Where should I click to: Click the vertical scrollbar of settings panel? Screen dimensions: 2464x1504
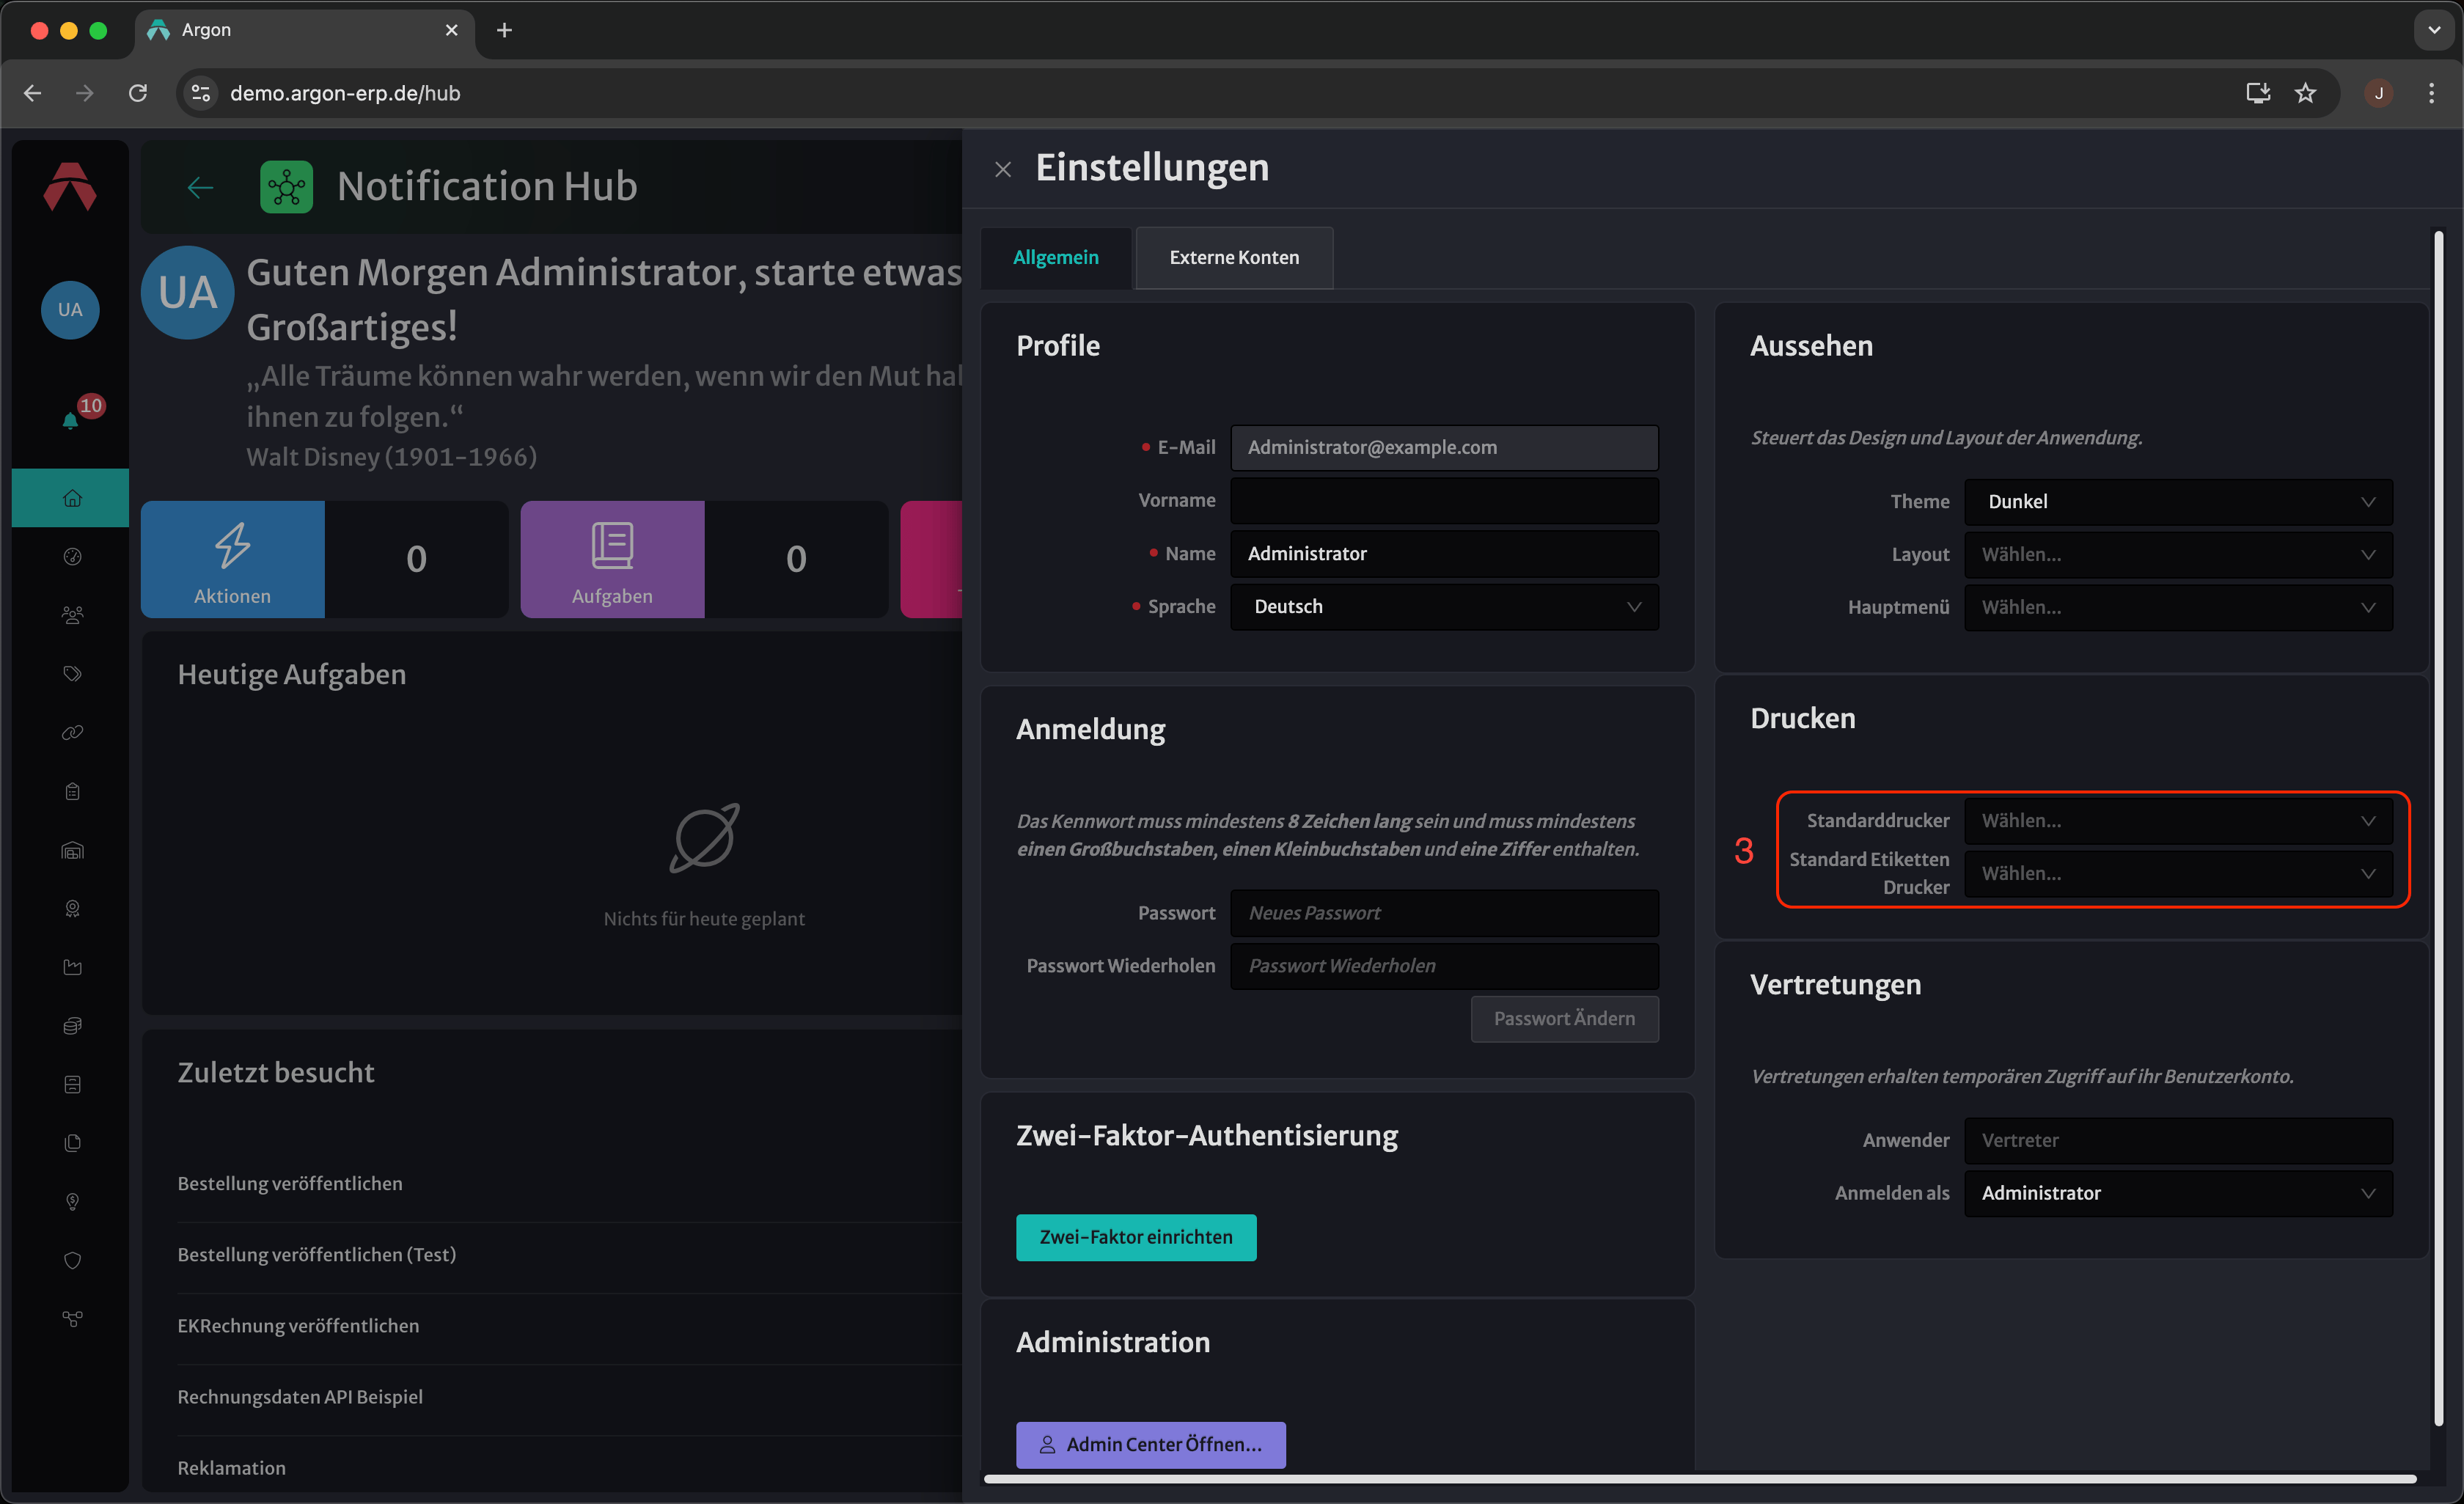tap(2438, 828)
